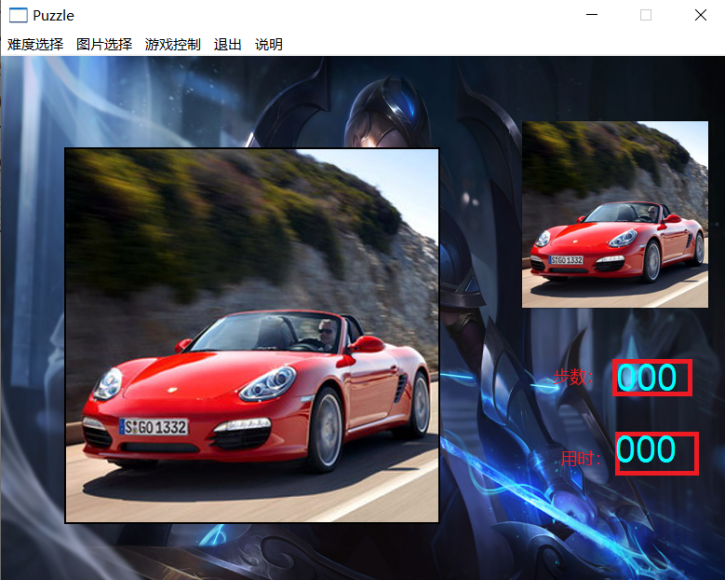
Task: Click the 用时: label
Action: [x=580, y=458]
